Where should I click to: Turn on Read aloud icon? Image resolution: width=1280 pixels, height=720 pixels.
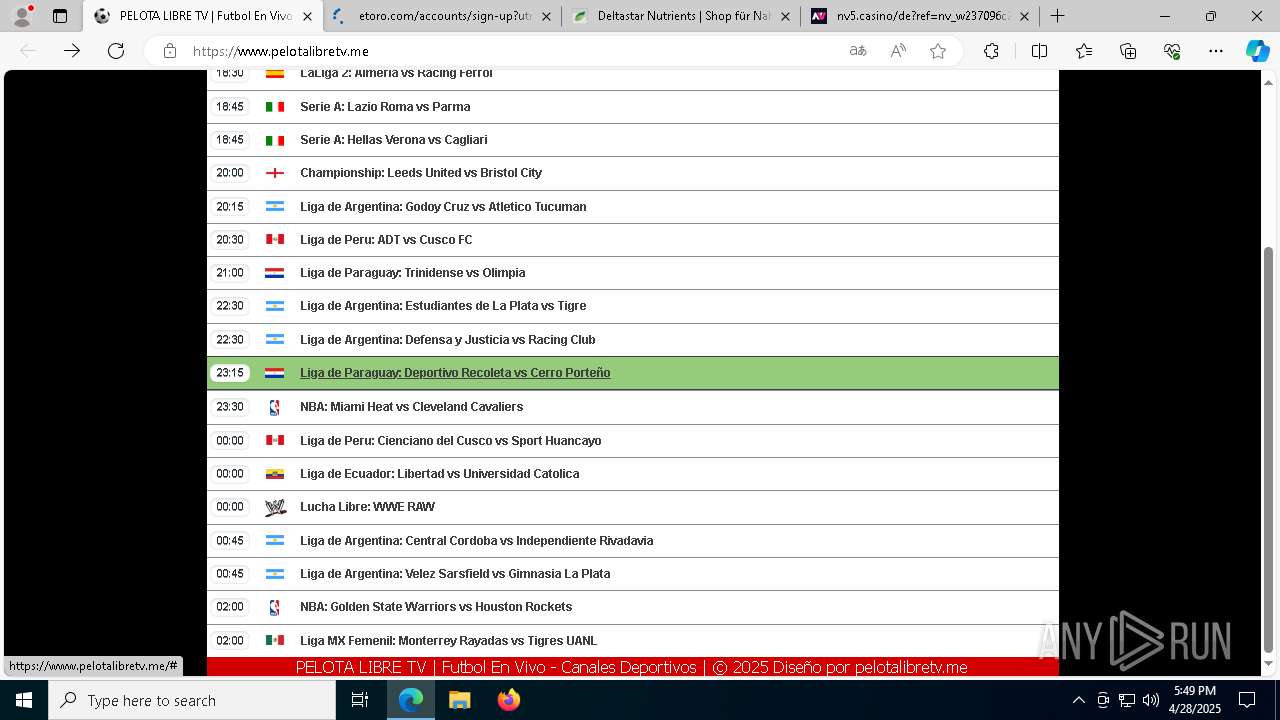(898, 51)
